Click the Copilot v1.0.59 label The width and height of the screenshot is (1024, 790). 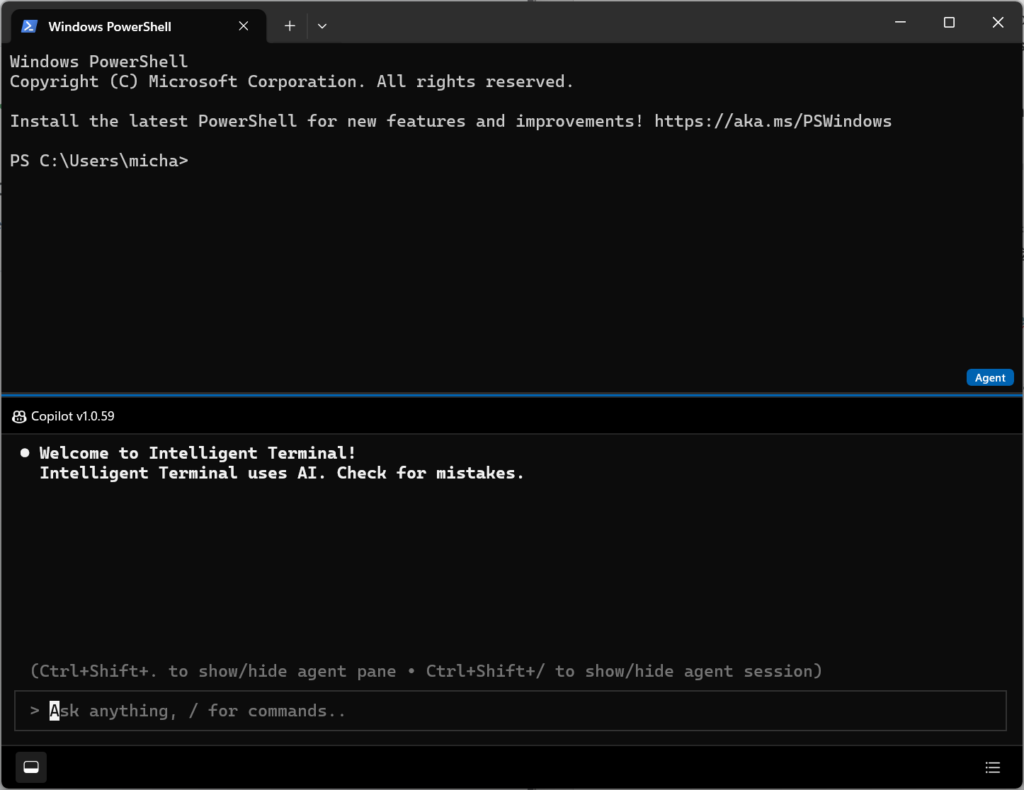(x=72, y=417)
